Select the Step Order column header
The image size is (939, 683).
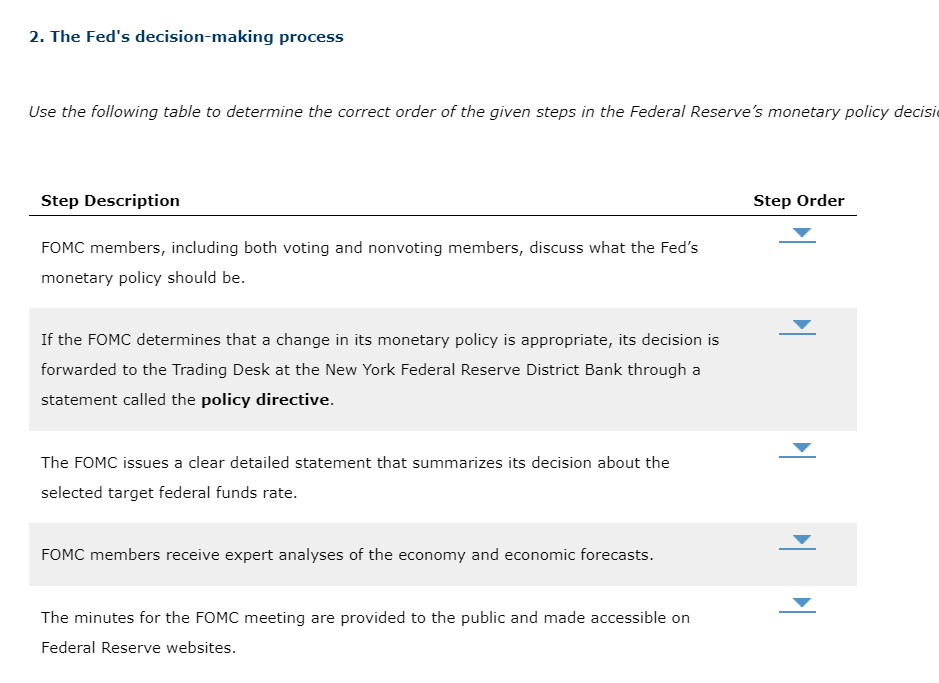(799, 200)
